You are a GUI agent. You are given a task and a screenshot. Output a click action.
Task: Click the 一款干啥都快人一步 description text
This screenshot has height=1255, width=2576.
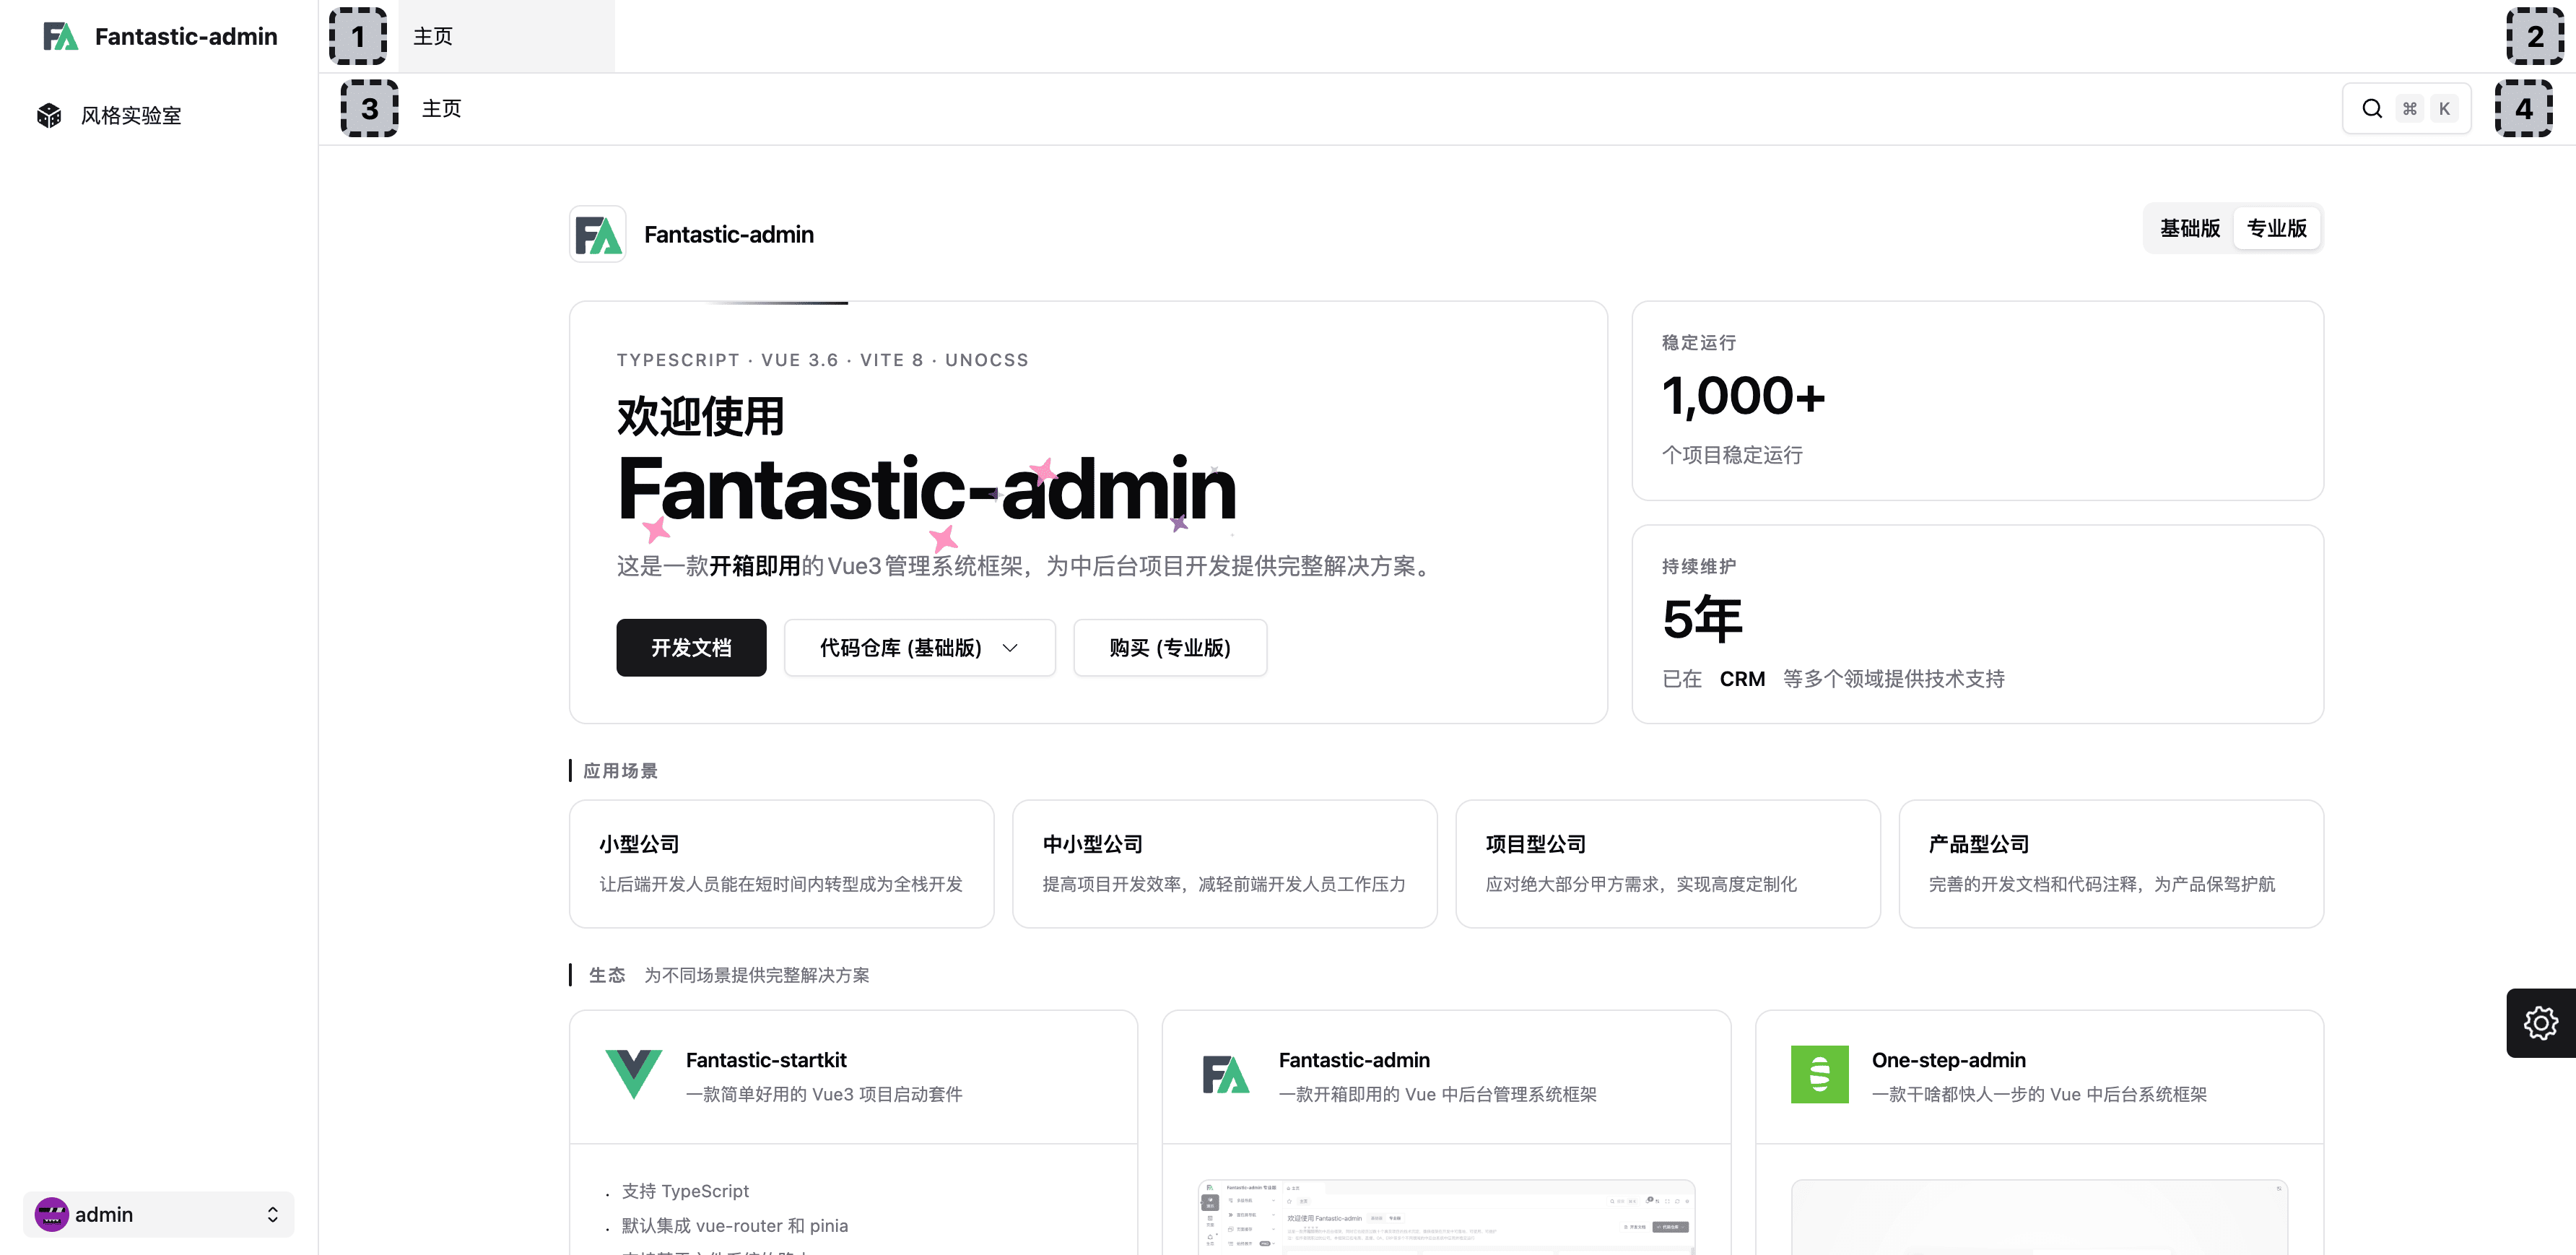coord(2039,1094)
